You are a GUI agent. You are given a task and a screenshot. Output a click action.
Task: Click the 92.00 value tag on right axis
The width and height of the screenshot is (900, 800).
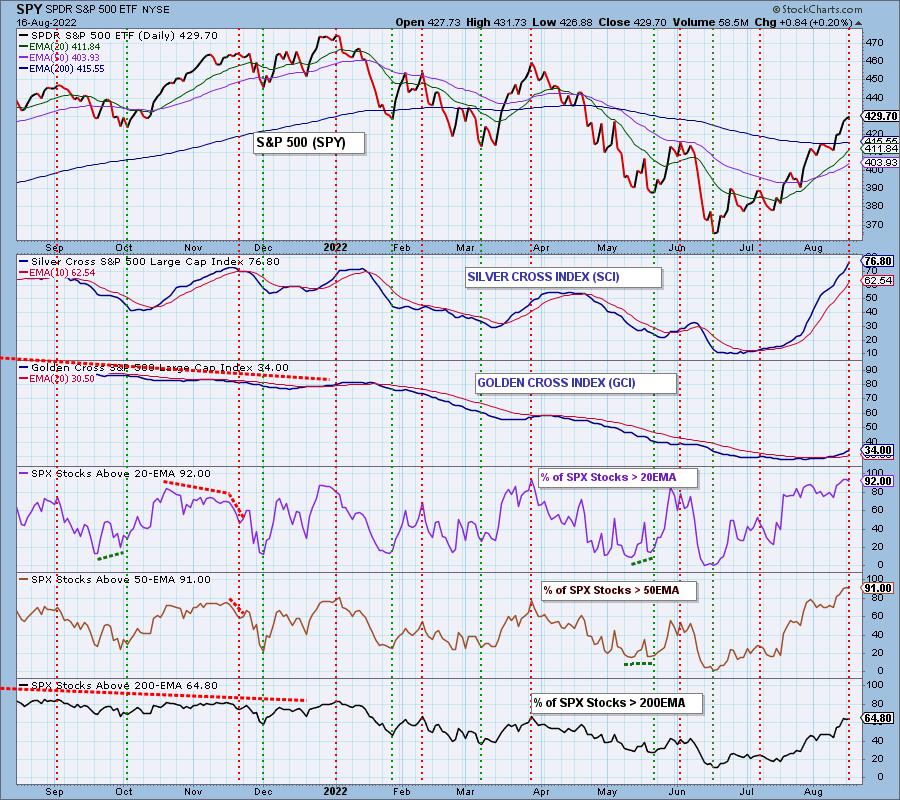pyautogui.click(x=879, y=481)
